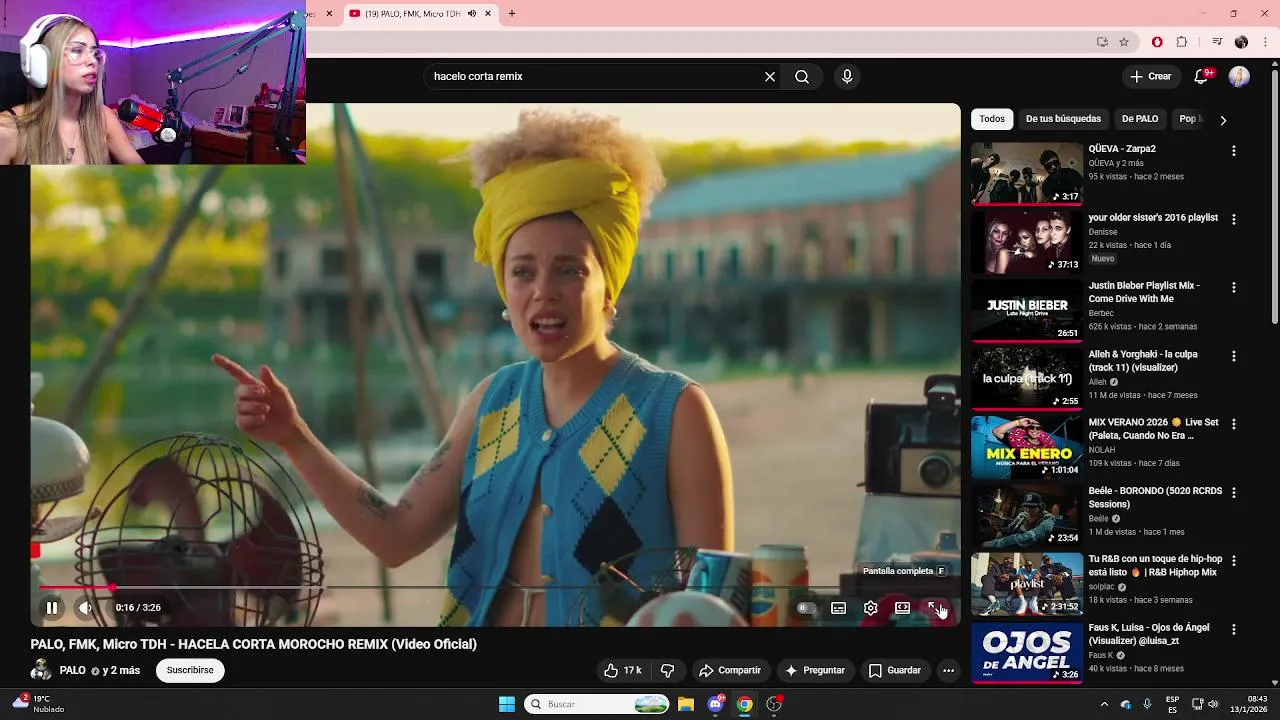Bookmark this page with the star icon
Screen dimensions: 1280x720
pyautogui.click(x=1124, y=42)
